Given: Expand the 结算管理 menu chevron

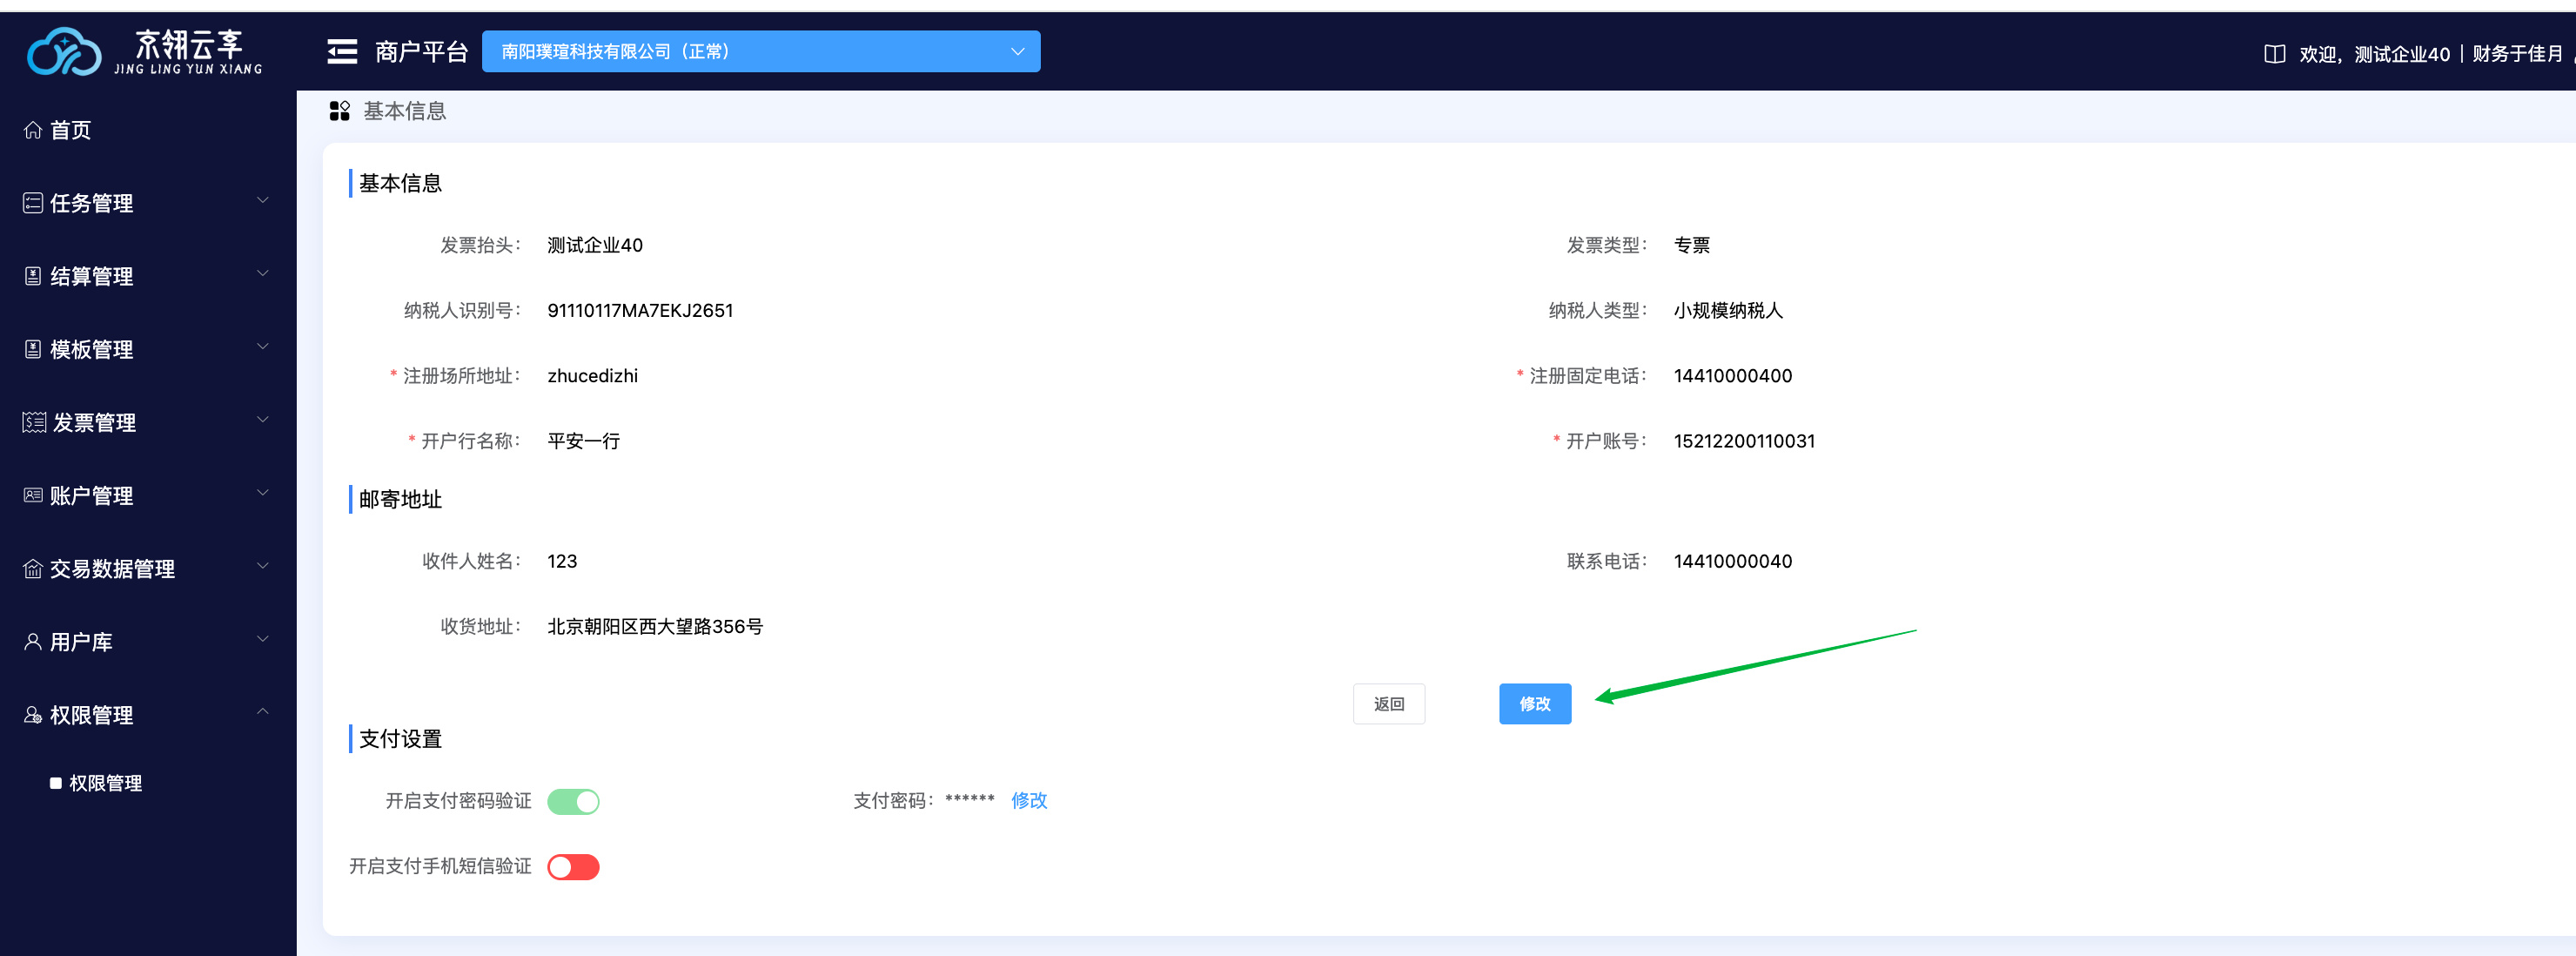Looking at the screenshot, I should (x=263, y=274).
